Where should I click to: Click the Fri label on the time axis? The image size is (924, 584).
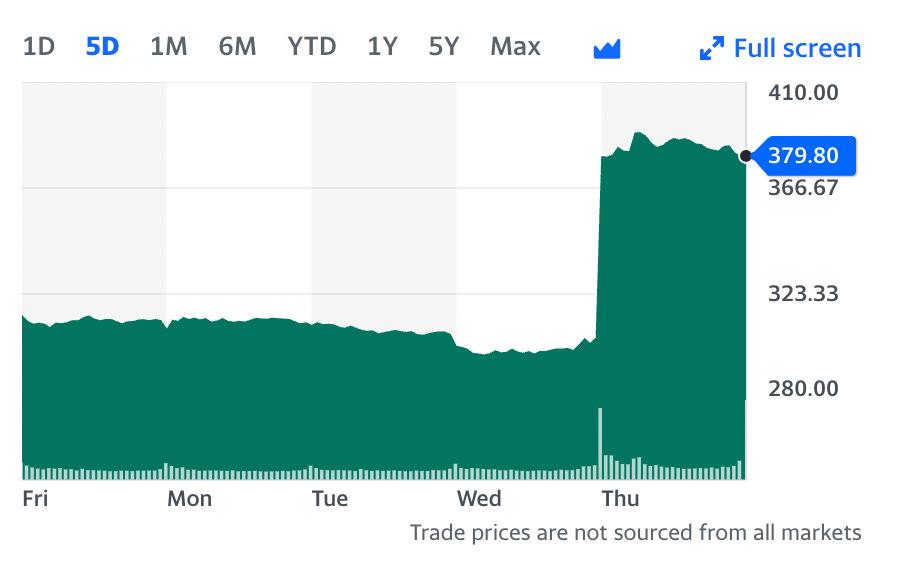coord(35,497)
